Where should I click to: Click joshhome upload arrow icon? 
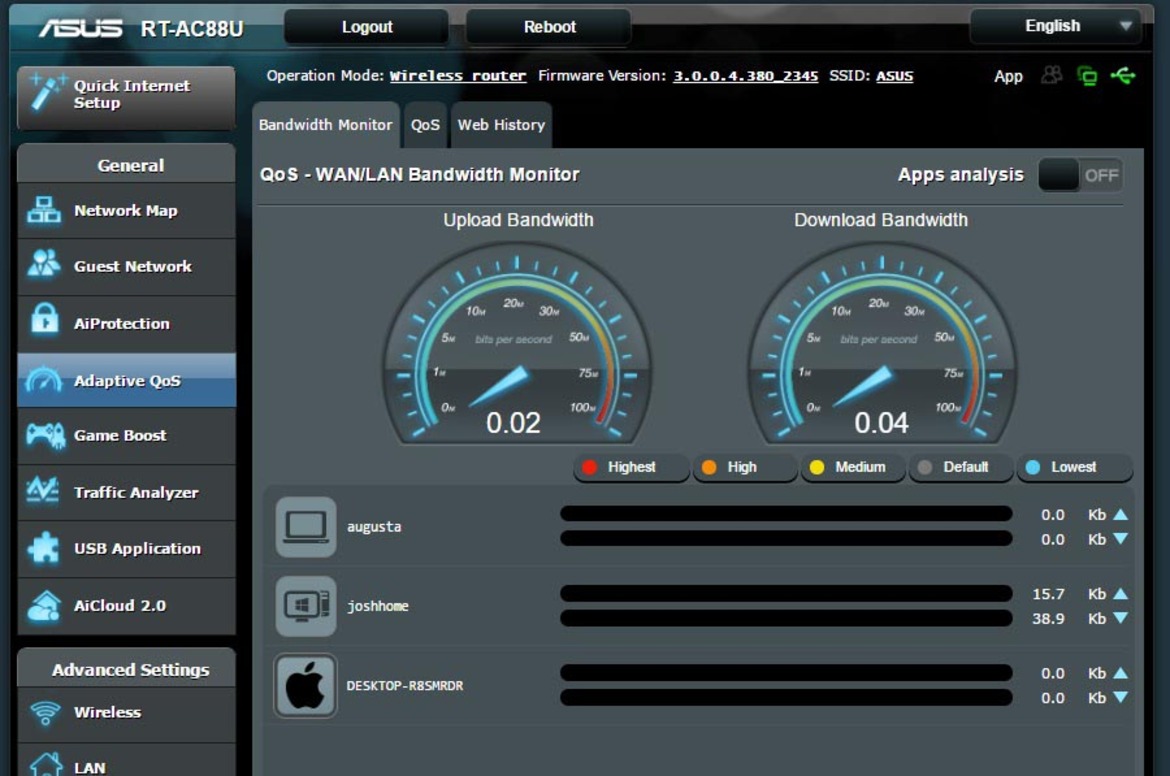[1120, 593]
